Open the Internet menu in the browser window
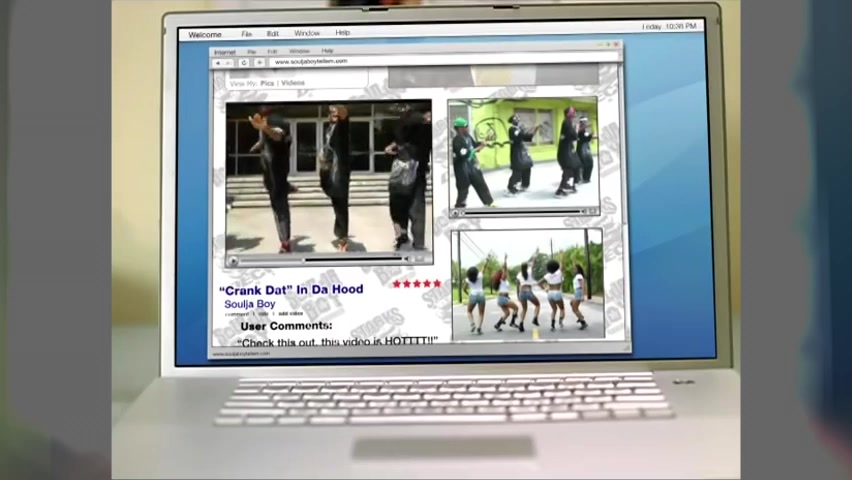The image size is (852, 480). pyautogui.click(x=225, y=52)
